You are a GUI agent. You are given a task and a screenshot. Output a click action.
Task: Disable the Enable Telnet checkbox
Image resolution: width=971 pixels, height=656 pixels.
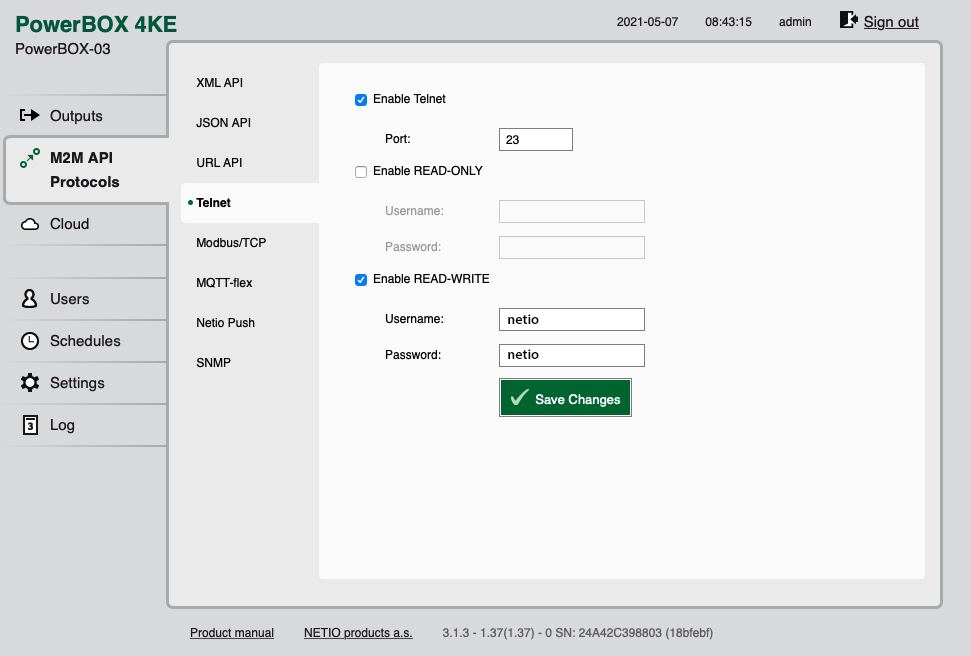[x=361, y=100]
